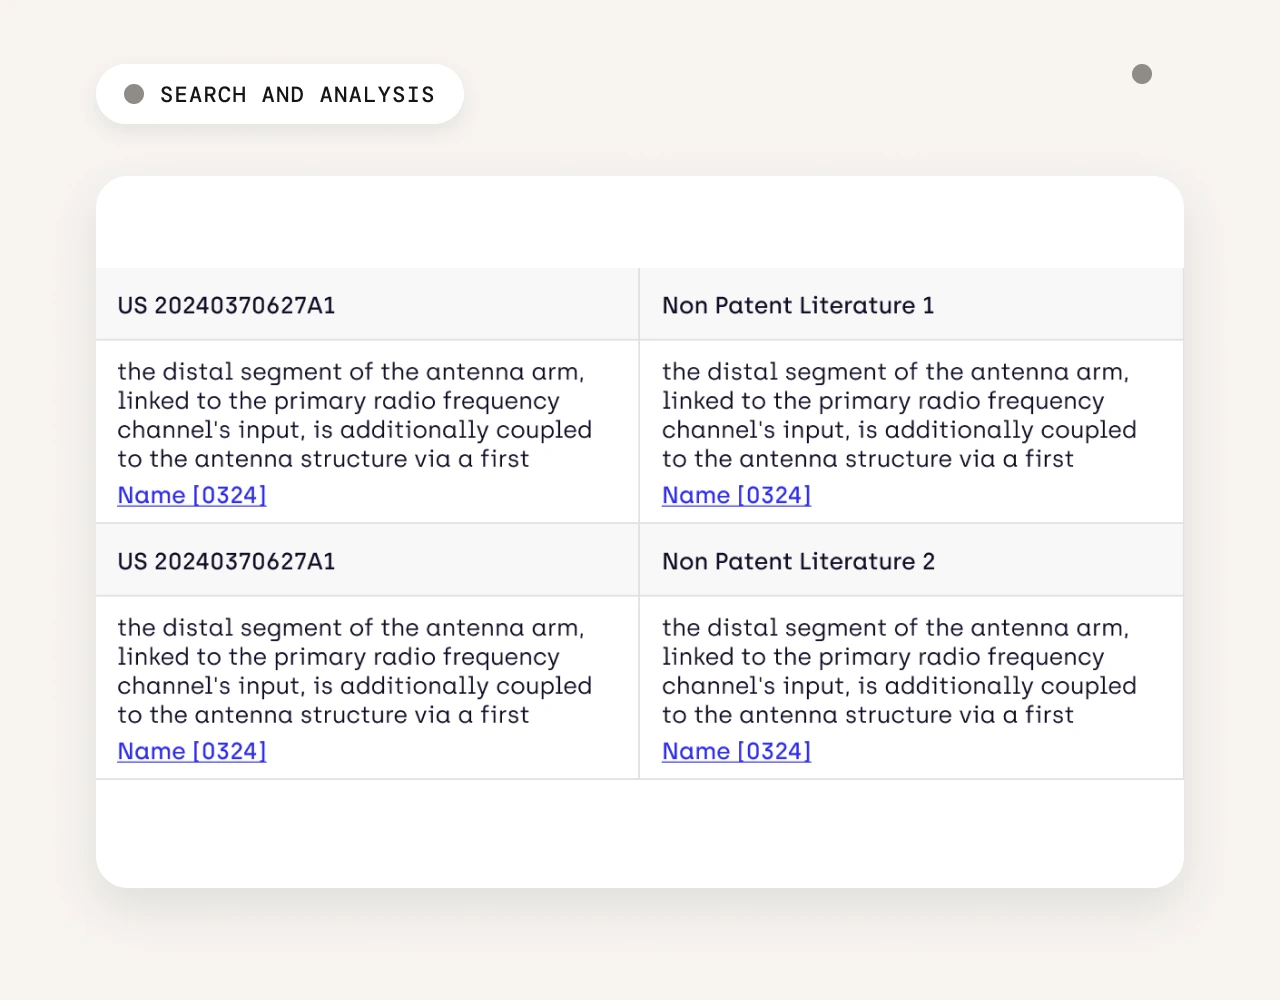
Task: Click the excerpt text under Non Patent Literature 2
Action: (899, 671)
